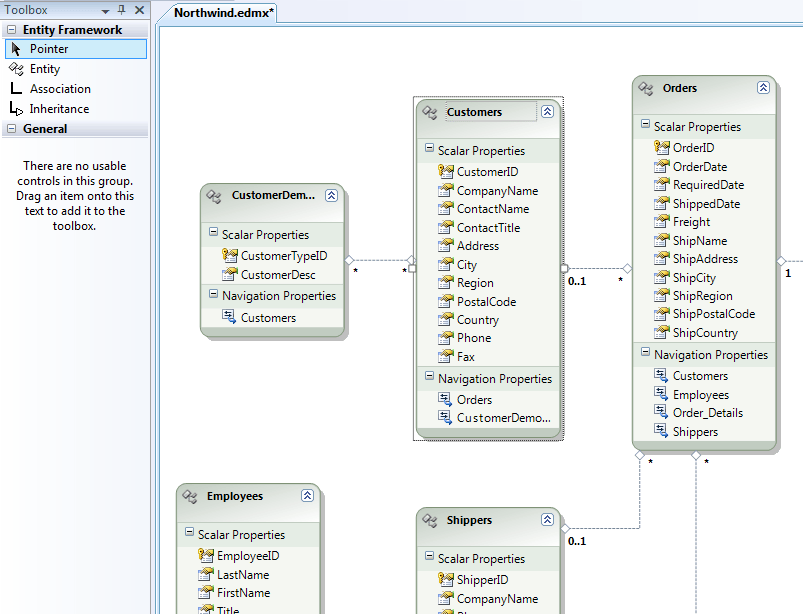
Task: Select the Entity tool icon
Action: [16, 69]
